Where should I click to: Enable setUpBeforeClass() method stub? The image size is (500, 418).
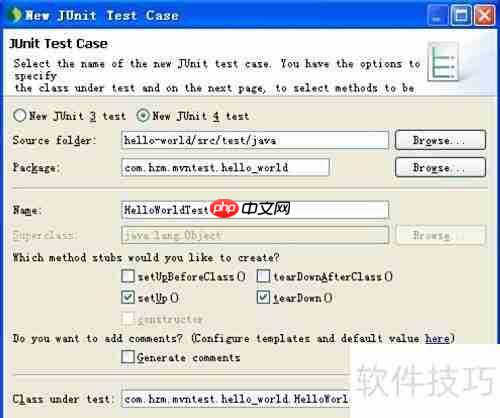pos(128,276)
